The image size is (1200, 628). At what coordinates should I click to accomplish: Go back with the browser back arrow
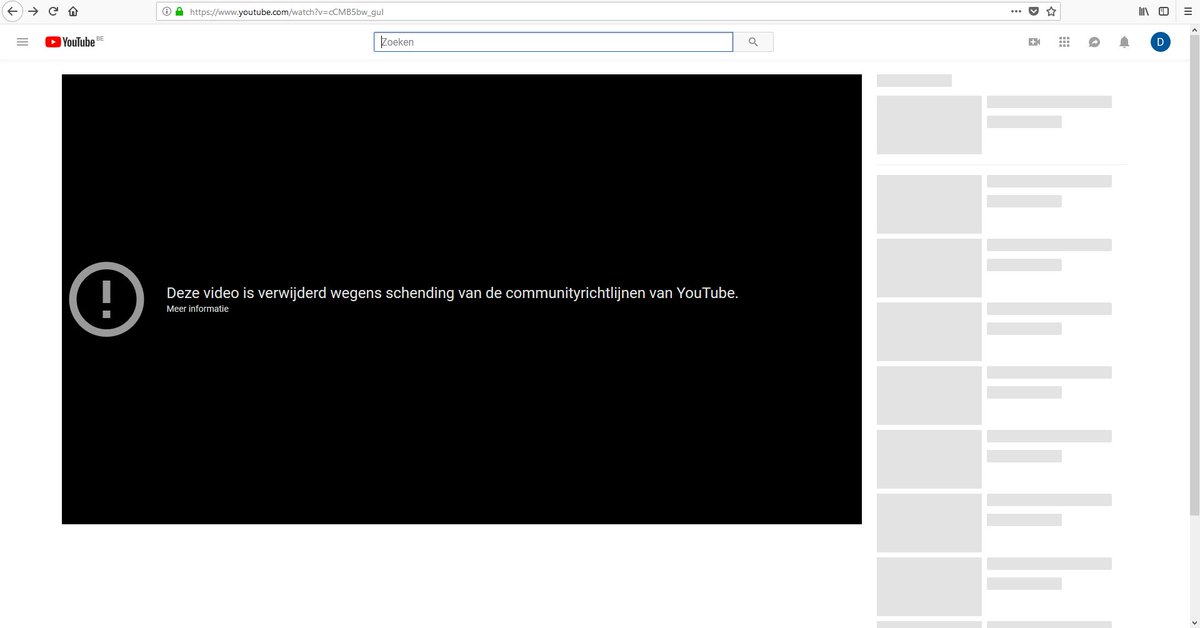click(13, 12)
